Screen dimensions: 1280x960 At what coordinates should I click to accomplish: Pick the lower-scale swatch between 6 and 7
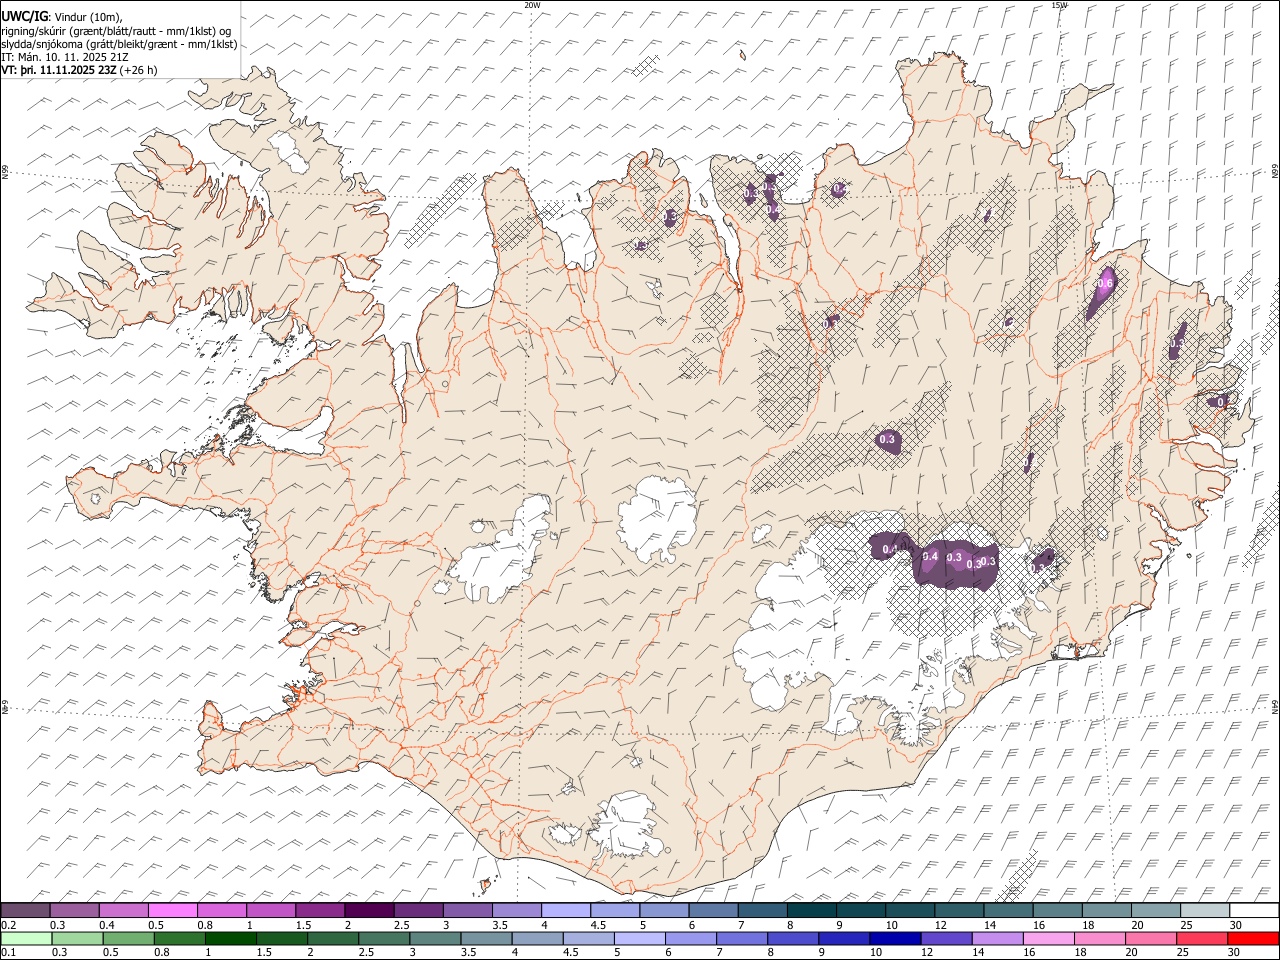[690, 938]
